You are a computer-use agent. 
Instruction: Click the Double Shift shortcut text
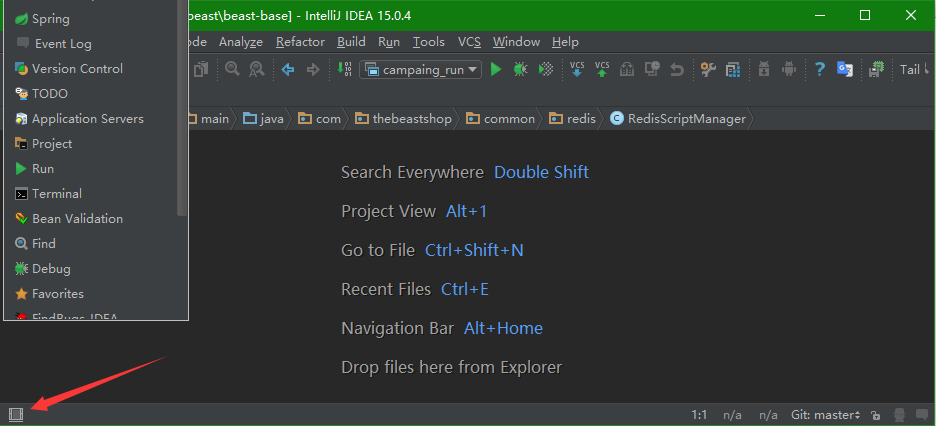pyautogui.click(x=541, y=172)
